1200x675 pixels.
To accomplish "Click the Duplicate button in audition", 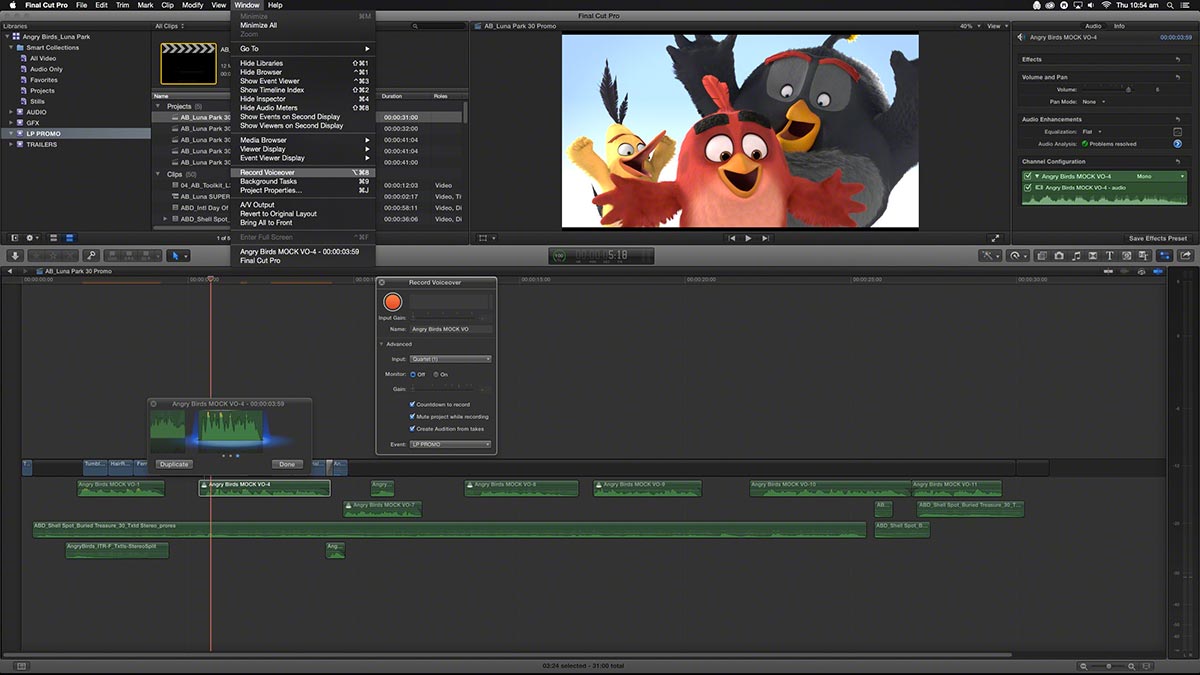I will click(x=174, y=464).
